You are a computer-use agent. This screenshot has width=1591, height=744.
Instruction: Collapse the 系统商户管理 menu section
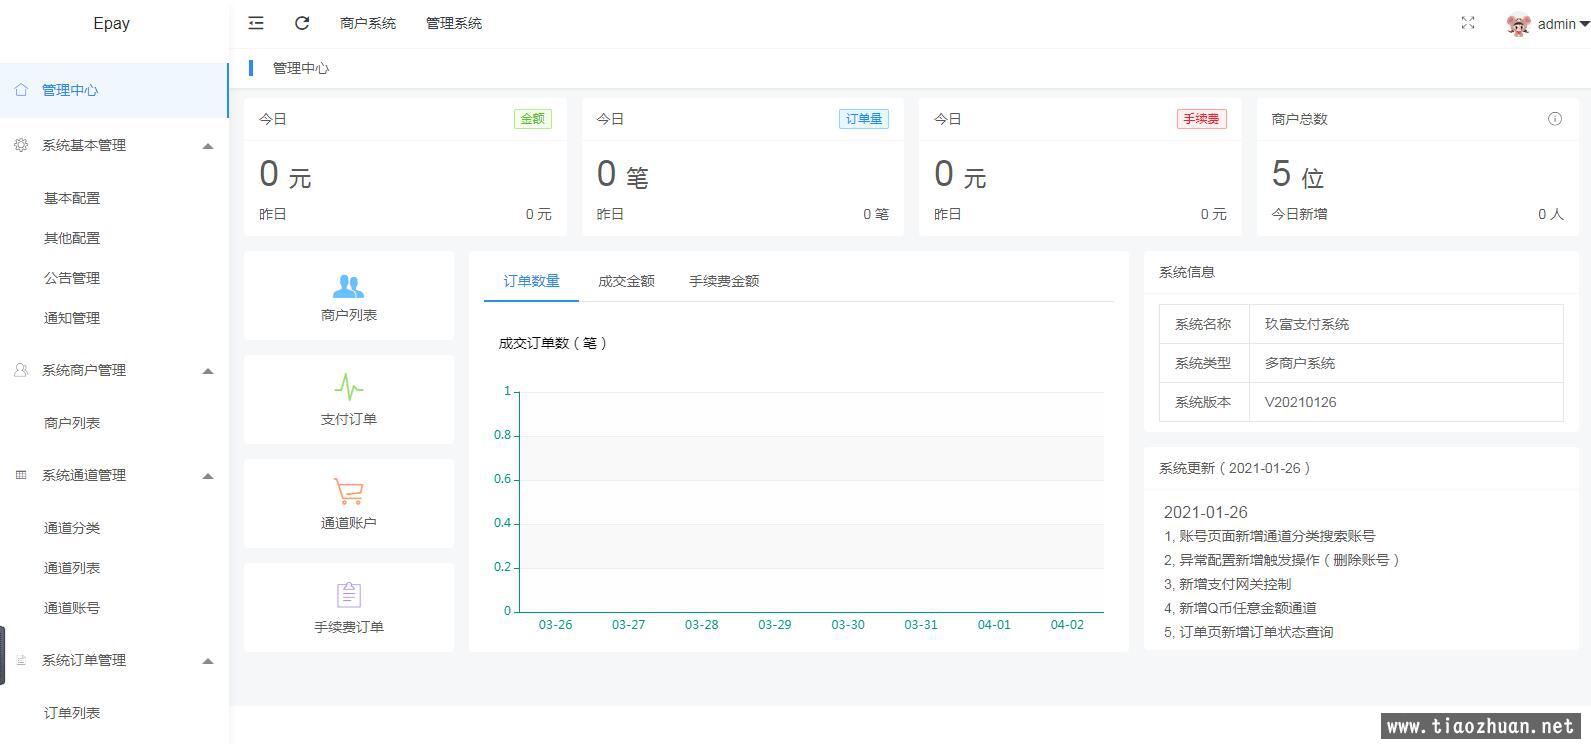point(208,371)
